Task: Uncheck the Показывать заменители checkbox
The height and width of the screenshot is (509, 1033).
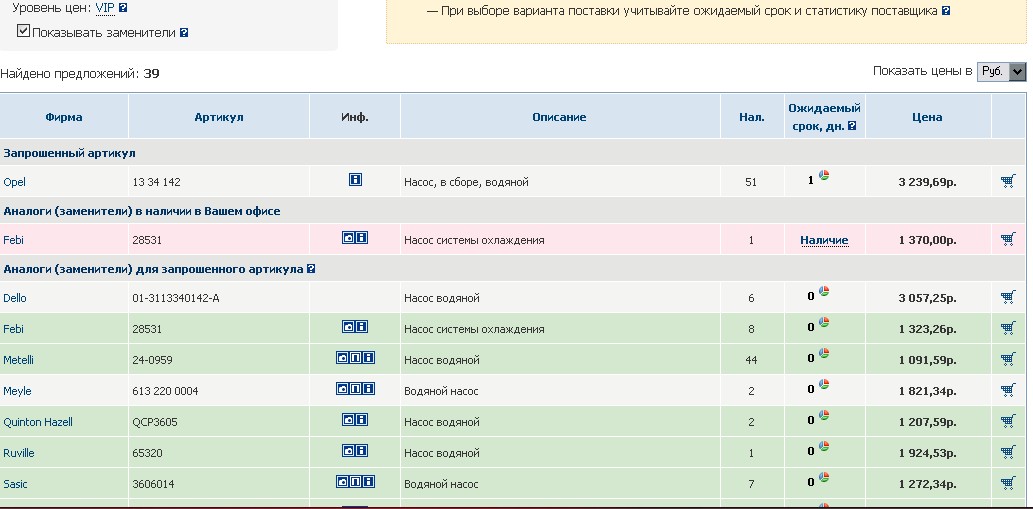Action: [x=23, y=31]
